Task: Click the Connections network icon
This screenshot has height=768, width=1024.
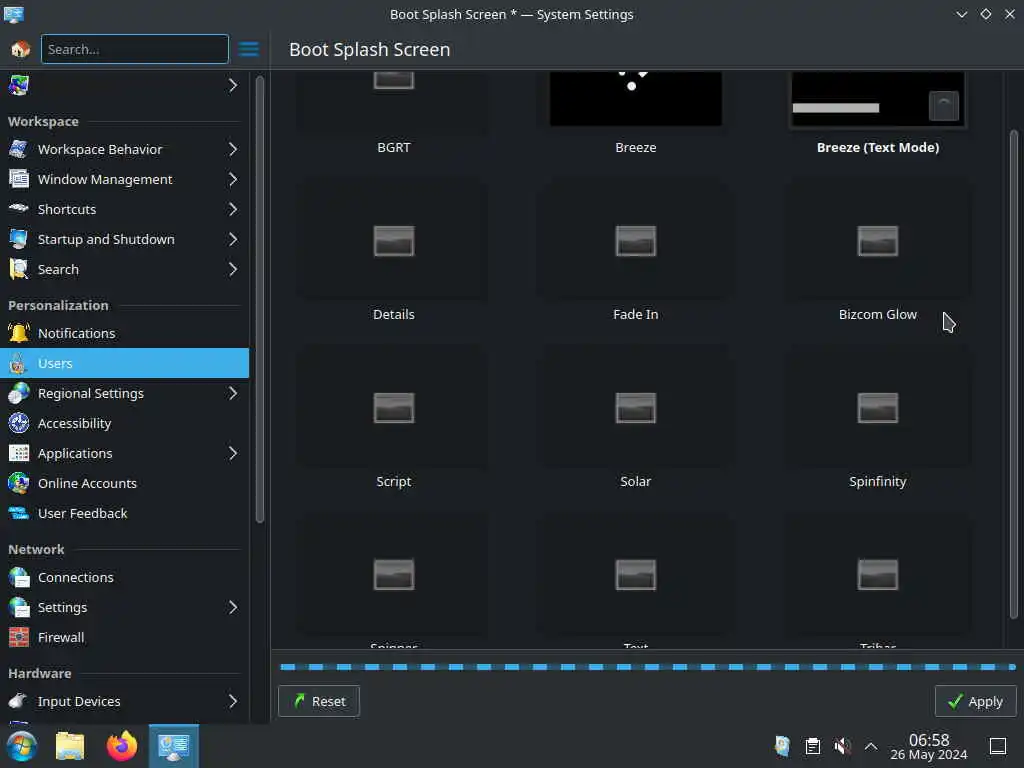Action: [18, 577]
